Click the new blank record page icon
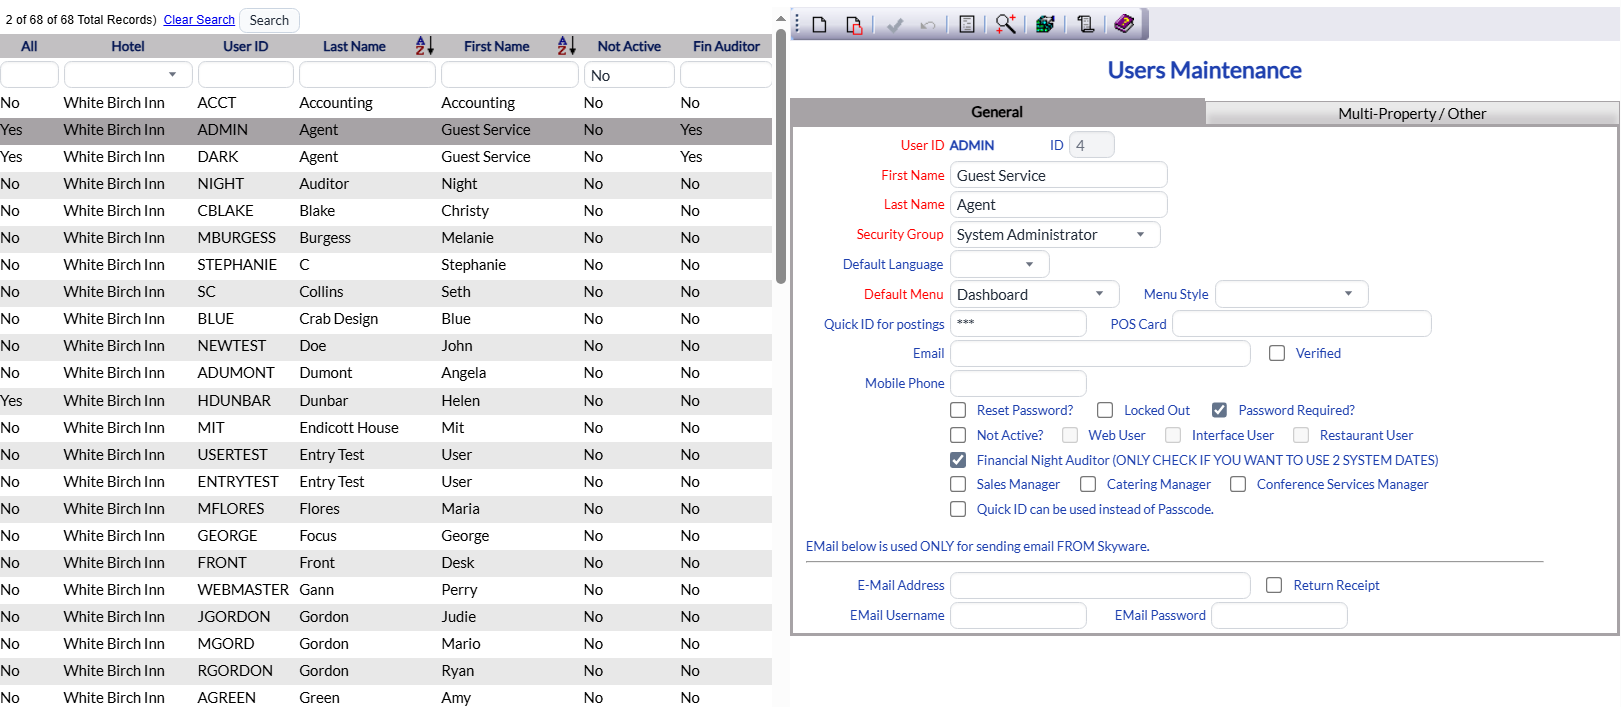Image resolution: width=1621 pixels, height=707 pixels. [820, 25]
